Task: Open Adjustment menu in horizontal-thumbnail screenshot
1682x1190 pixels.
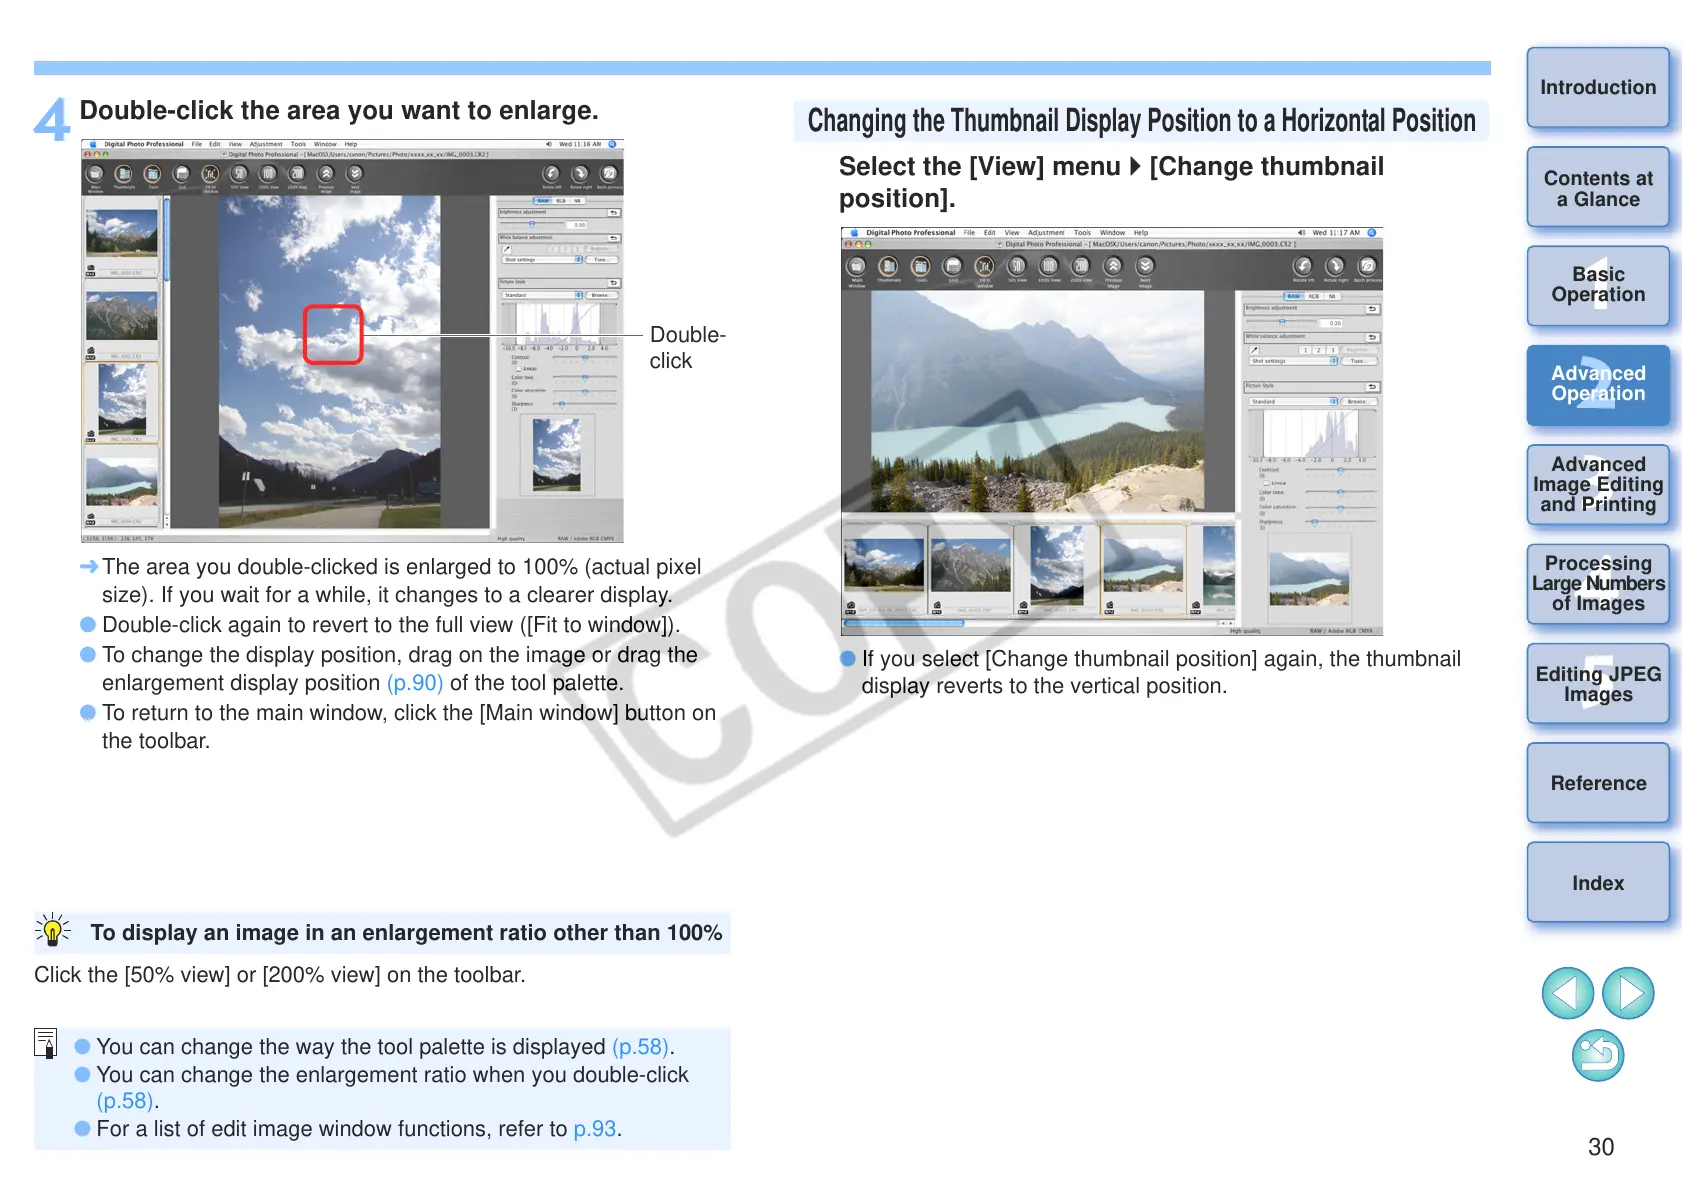Action: (x=1046, y=233)
